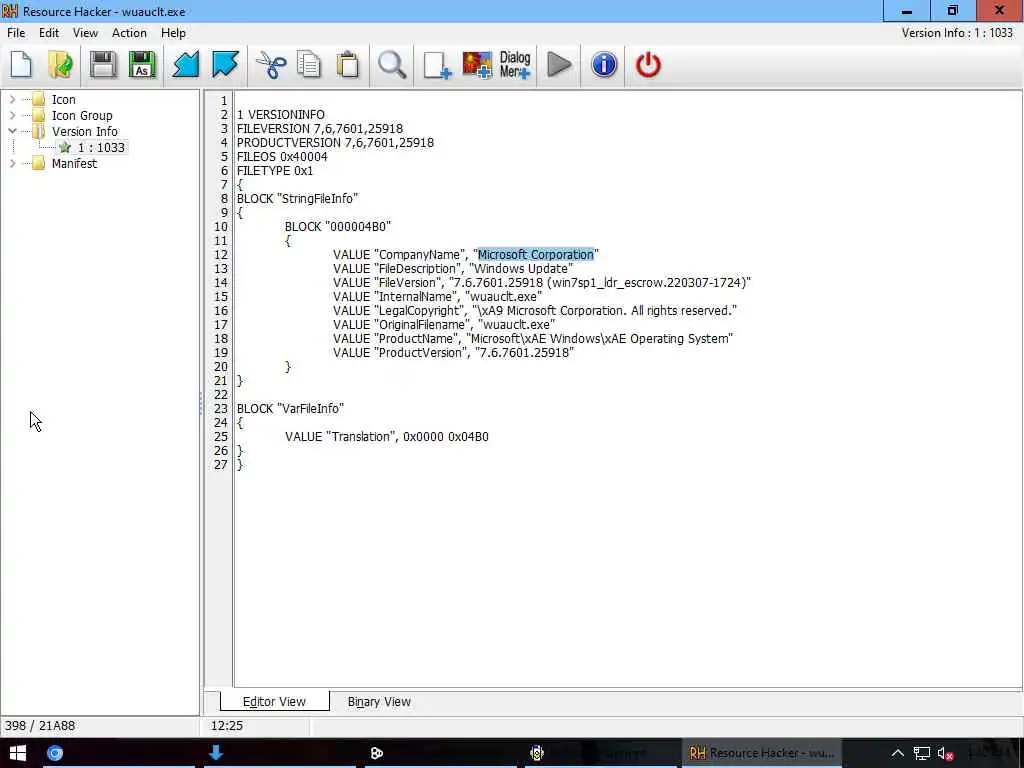This screenshot has height=768, width=1024.
Task: Select the Icon folder in the tree
Action: [x=63, y=99]
